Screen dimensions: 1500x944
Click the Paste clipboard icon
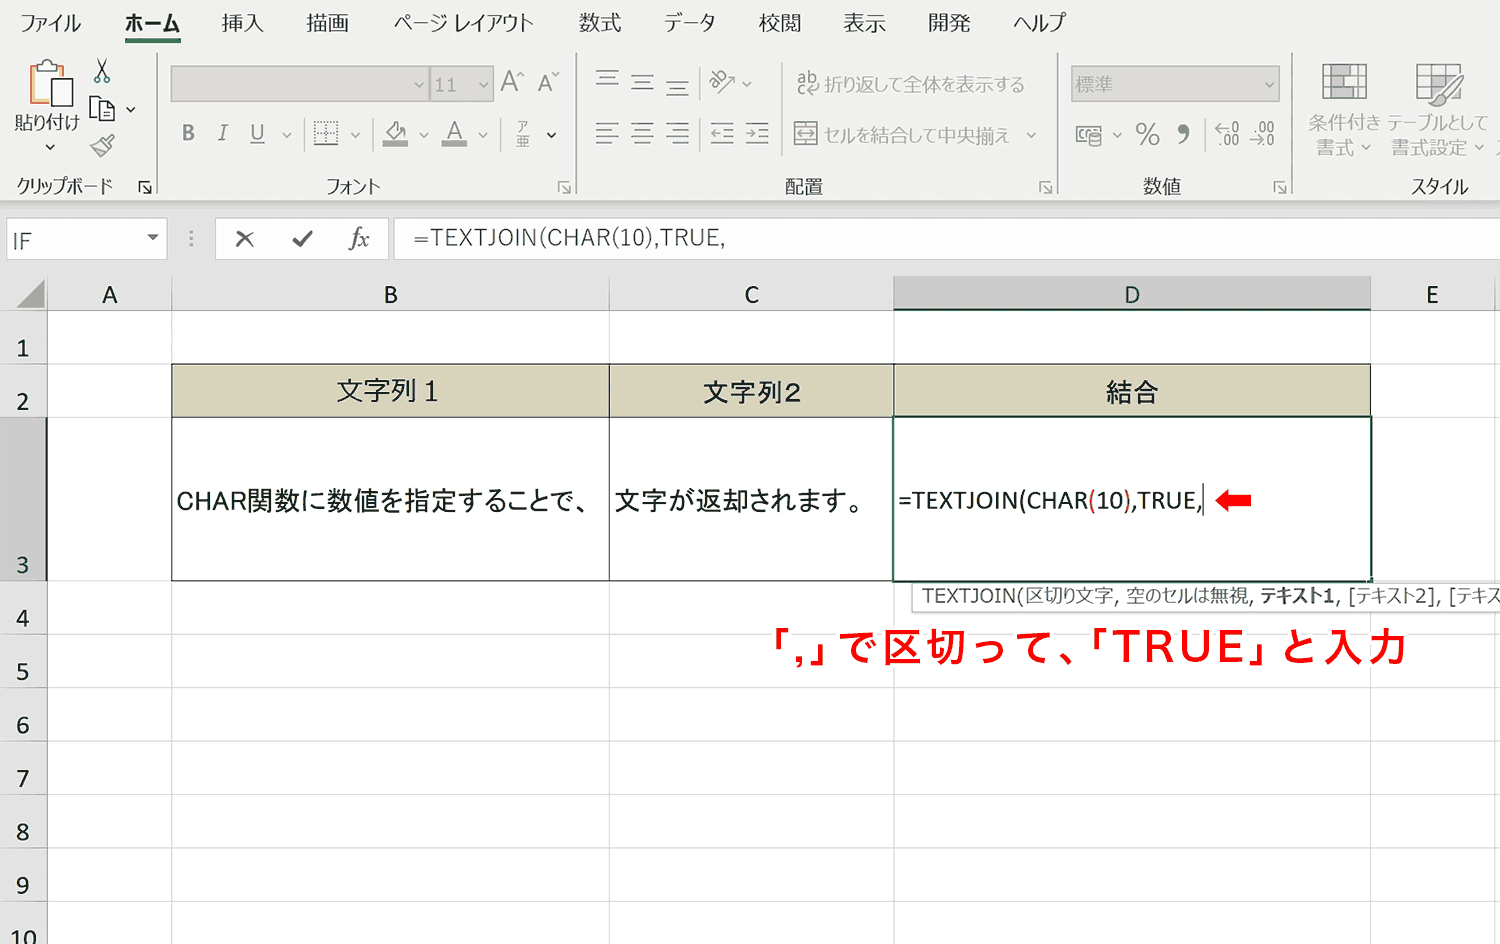tap(50, 83)
